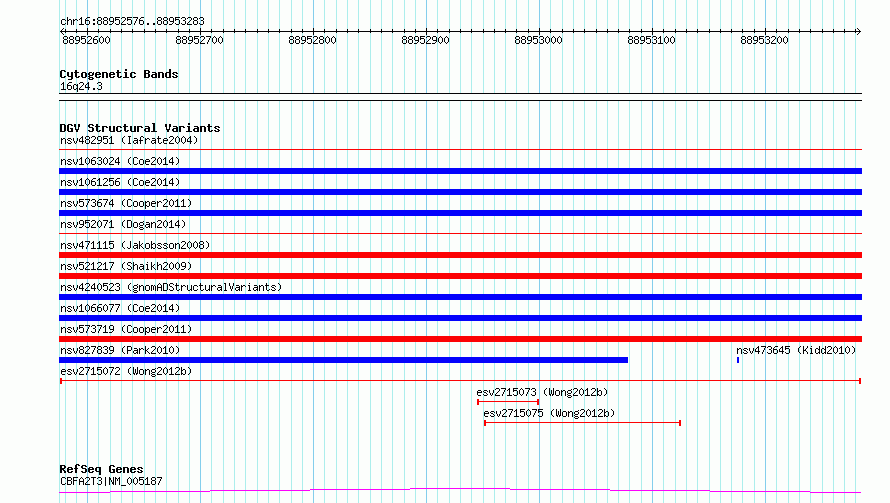The width and height of the screenshot is (890, 503).
Task: Click the nsv573674 (Cooper2011) label
Action: point(126,203)
